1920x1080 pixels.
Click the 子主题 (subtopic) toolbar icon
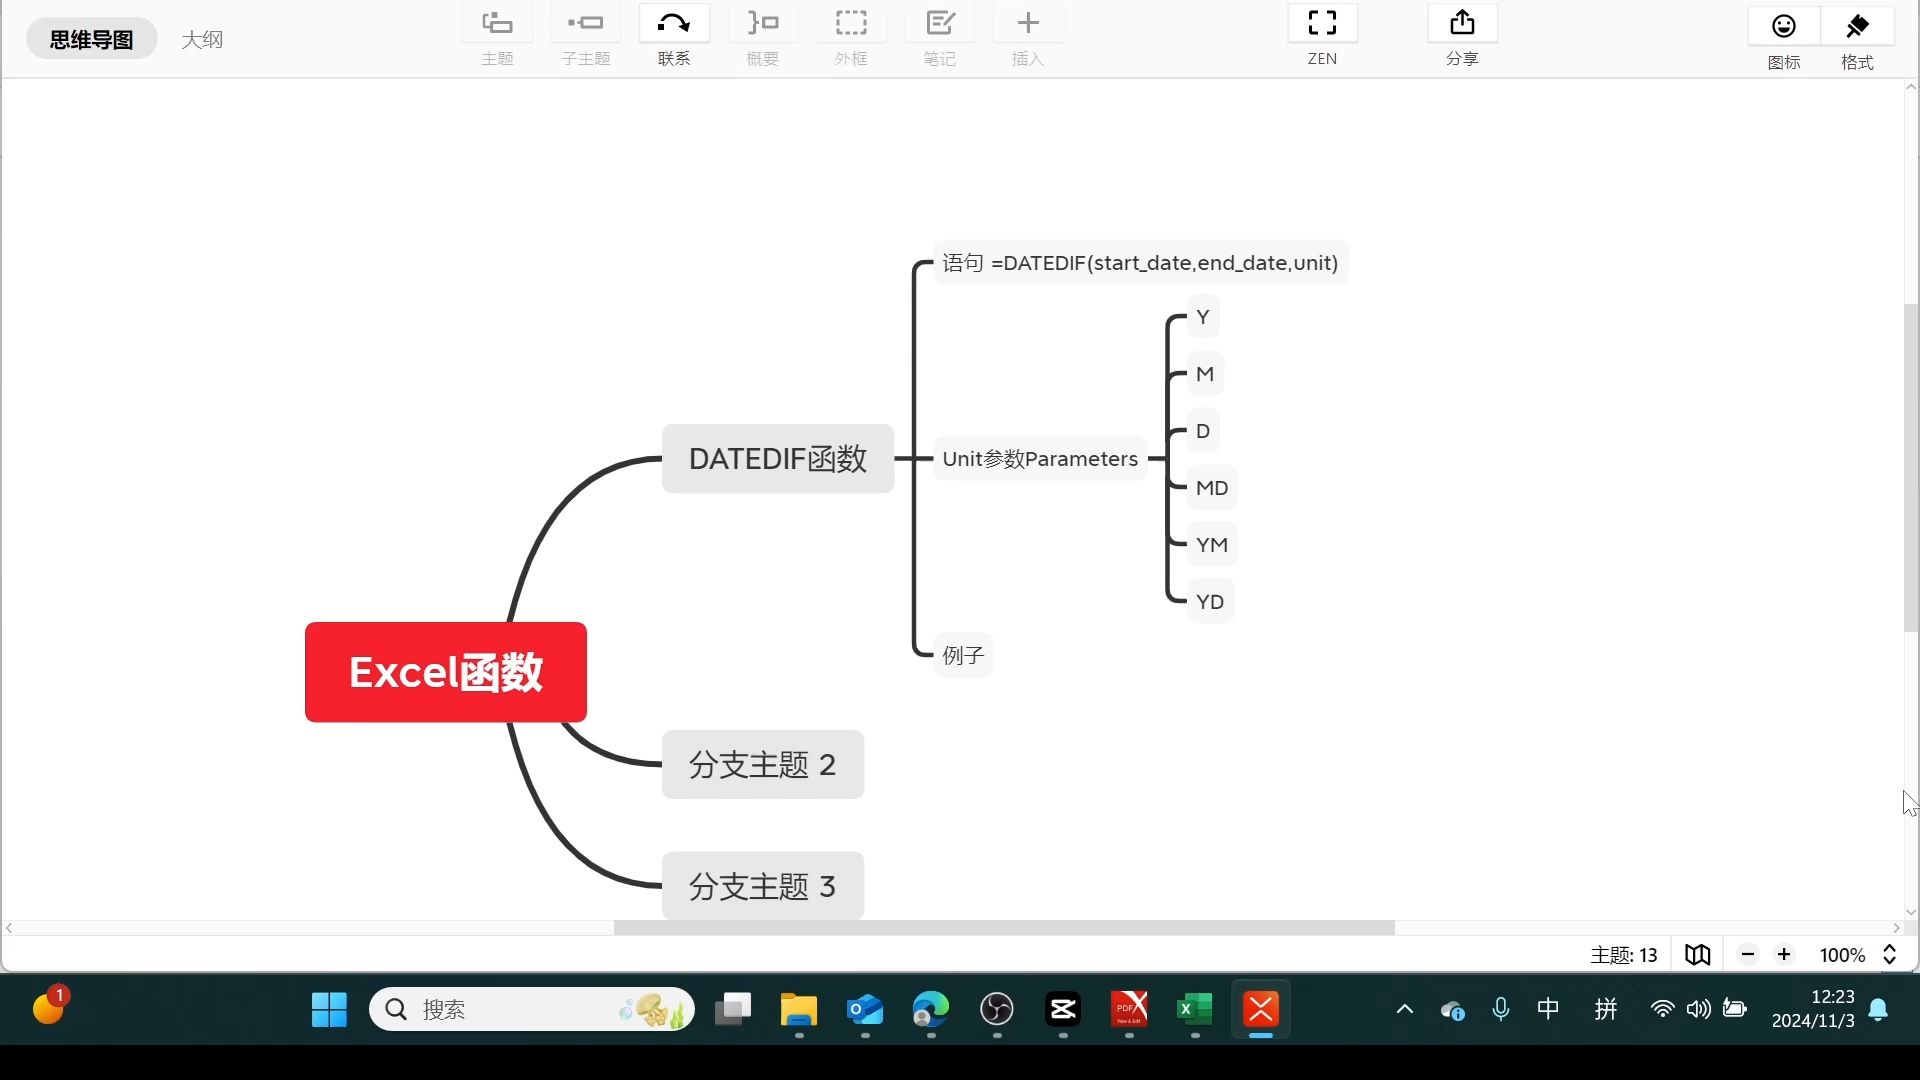(585, 23)
